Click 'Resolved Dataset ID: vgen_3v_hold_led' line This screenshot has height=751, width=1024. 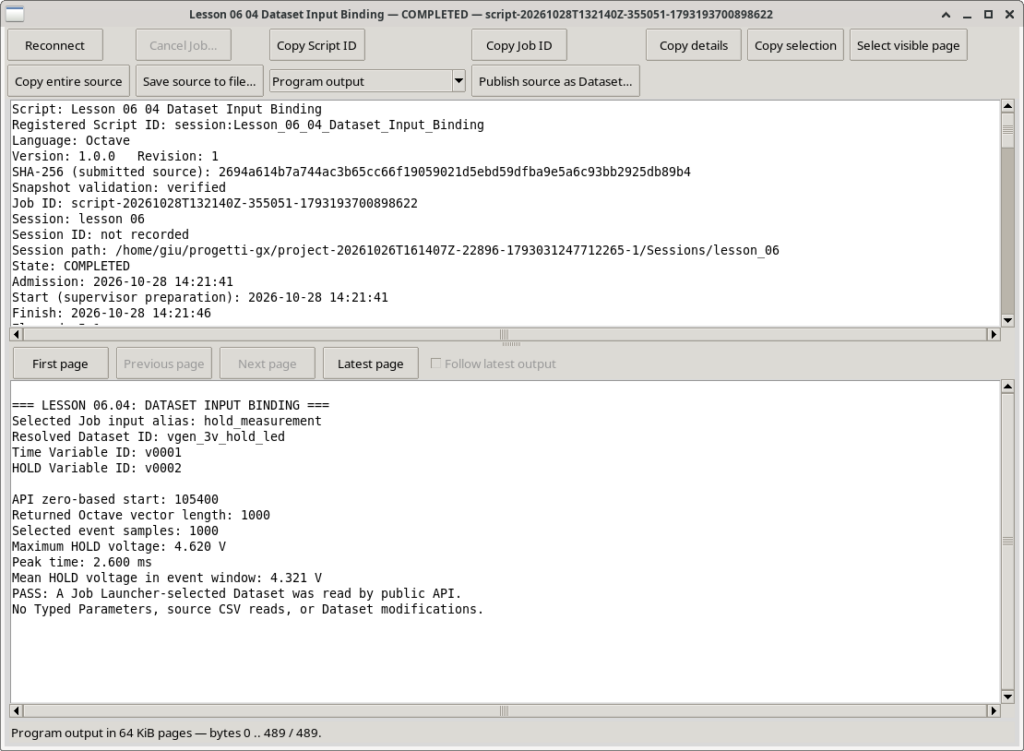[148, 436]
